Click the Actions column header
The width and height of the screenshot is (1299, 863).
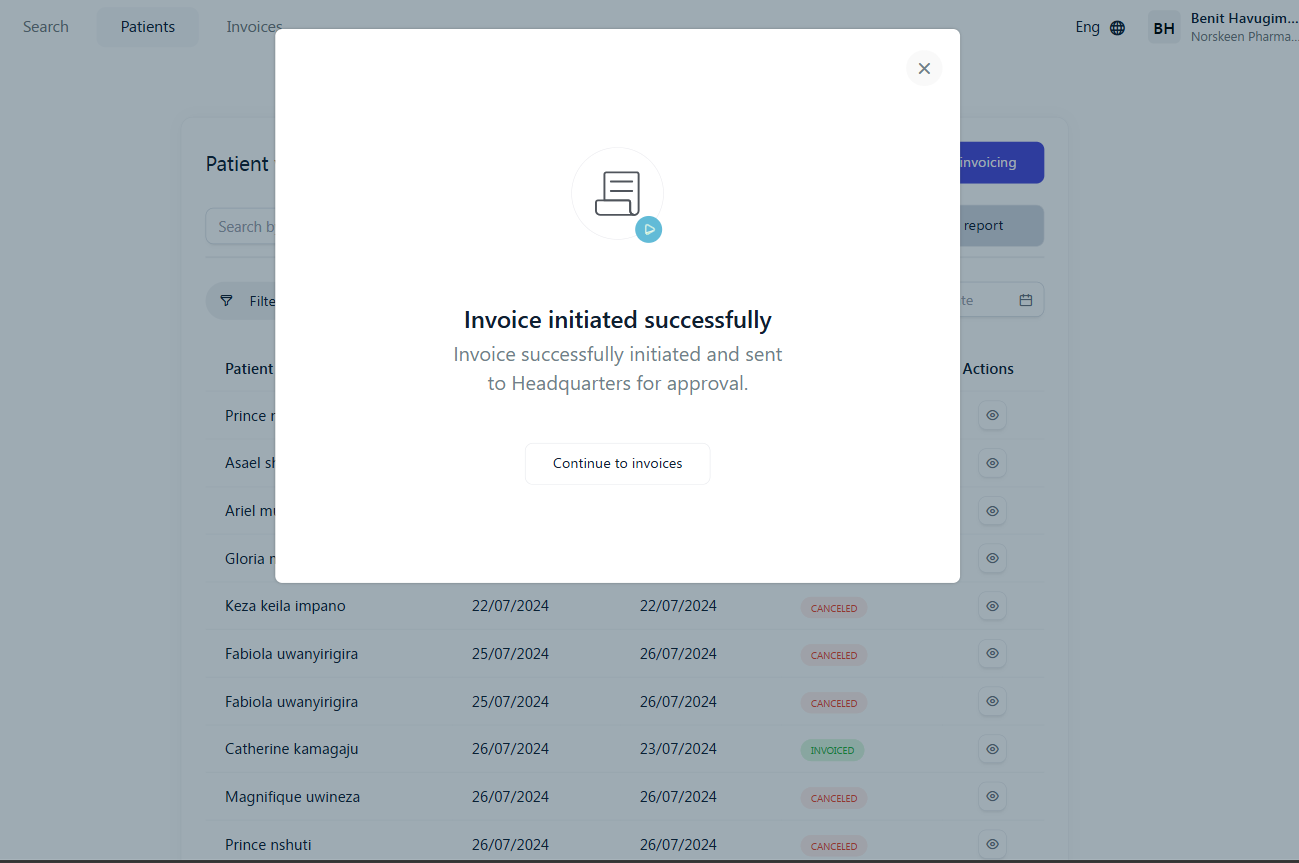click(988, 369)
